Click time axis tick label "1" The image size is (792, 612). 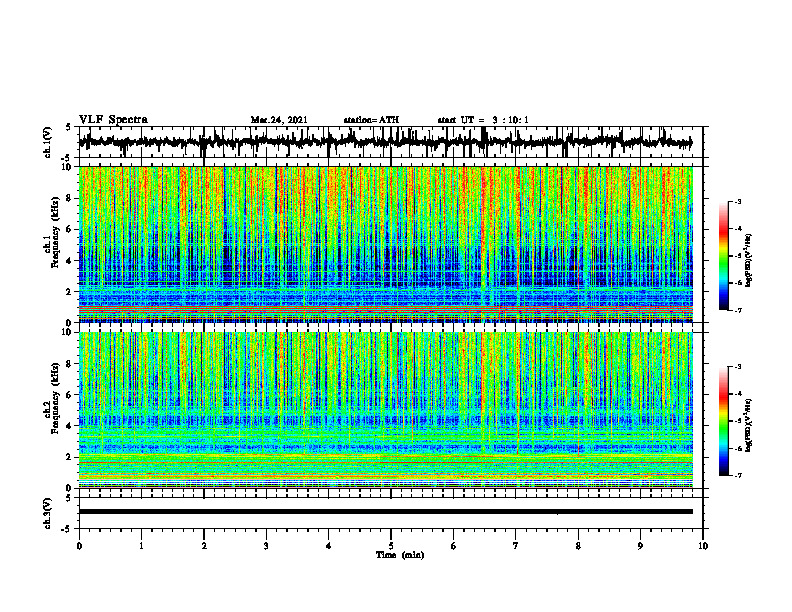[x=141, y=546]
